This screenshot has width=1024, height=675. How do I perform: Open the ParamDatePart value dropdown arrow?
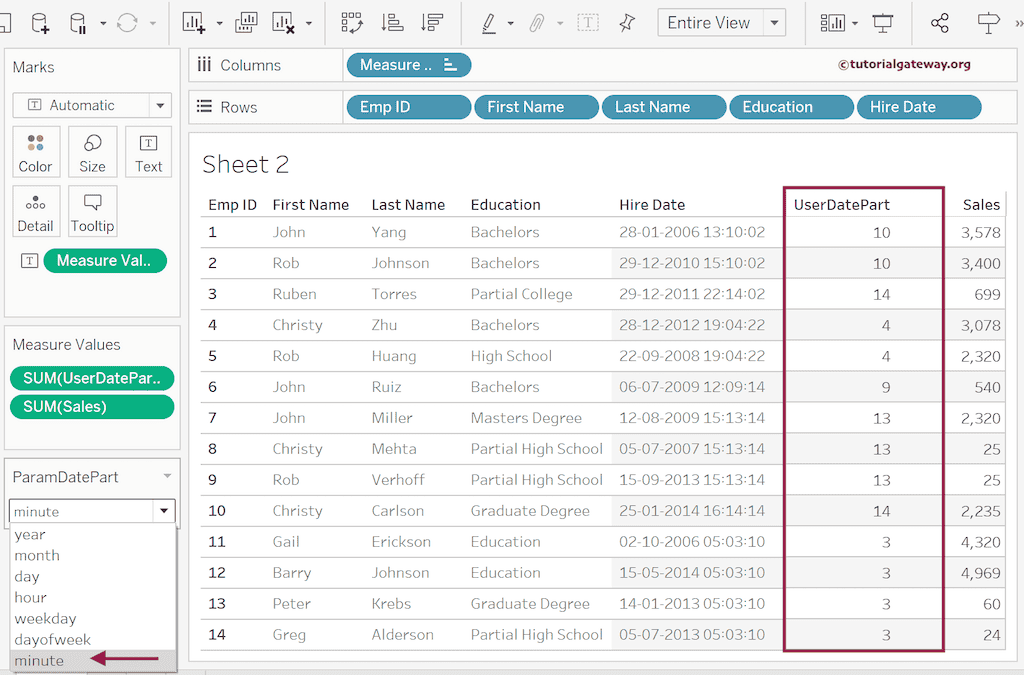coord(163,511)
